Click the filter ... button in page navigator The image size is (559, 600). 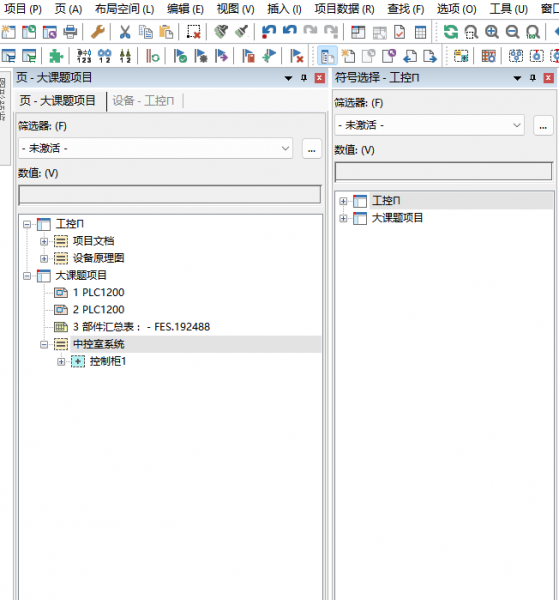coord(311,148)
